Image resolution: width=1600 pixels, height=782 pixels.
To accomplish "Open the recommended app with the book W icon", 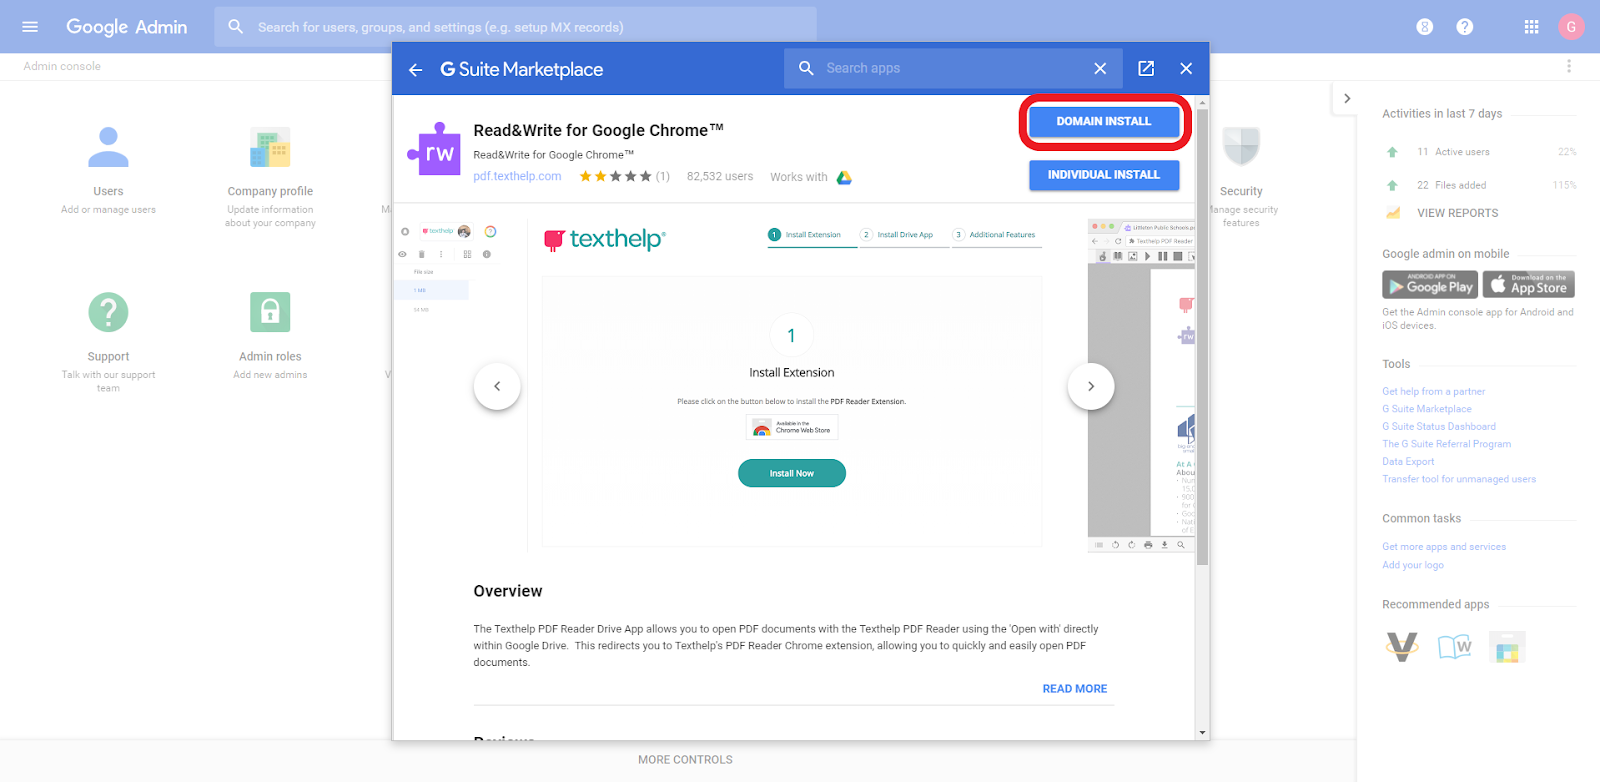I will point(1455,647).
